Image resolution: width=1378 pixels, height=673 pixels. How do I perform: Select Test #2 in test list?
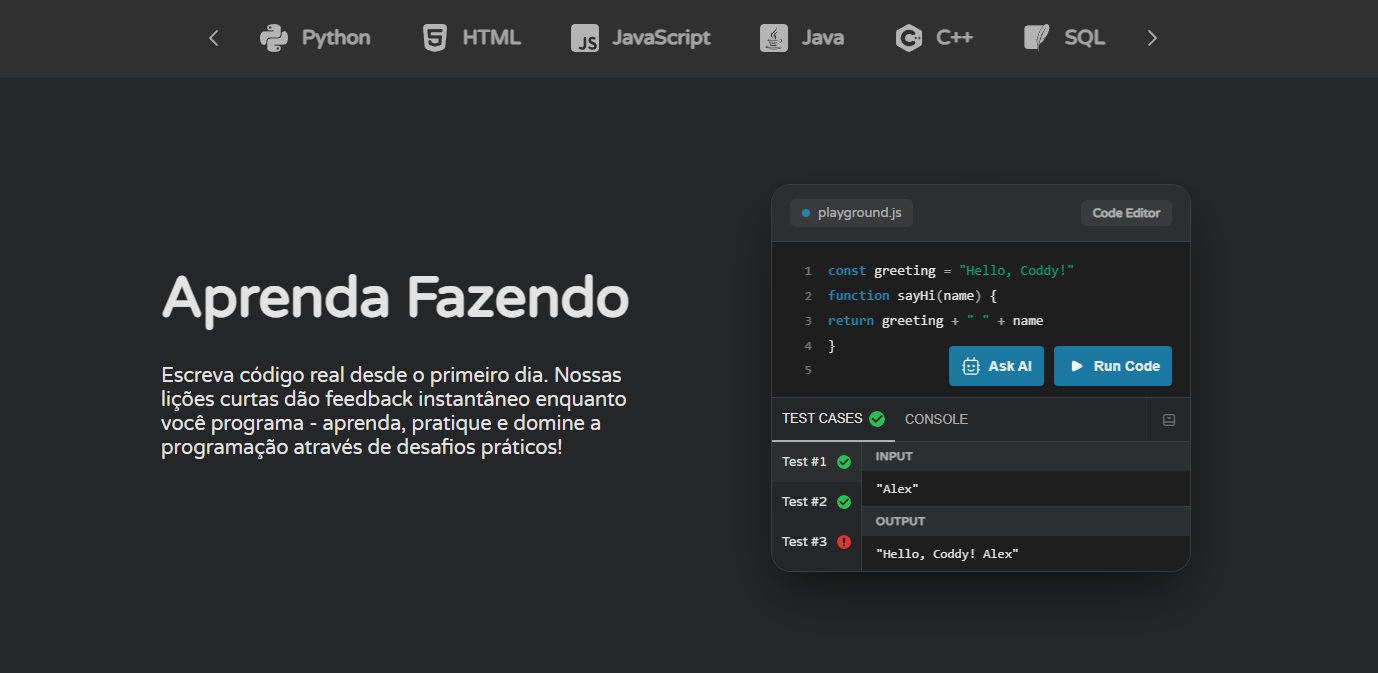[x=805, y=502]
